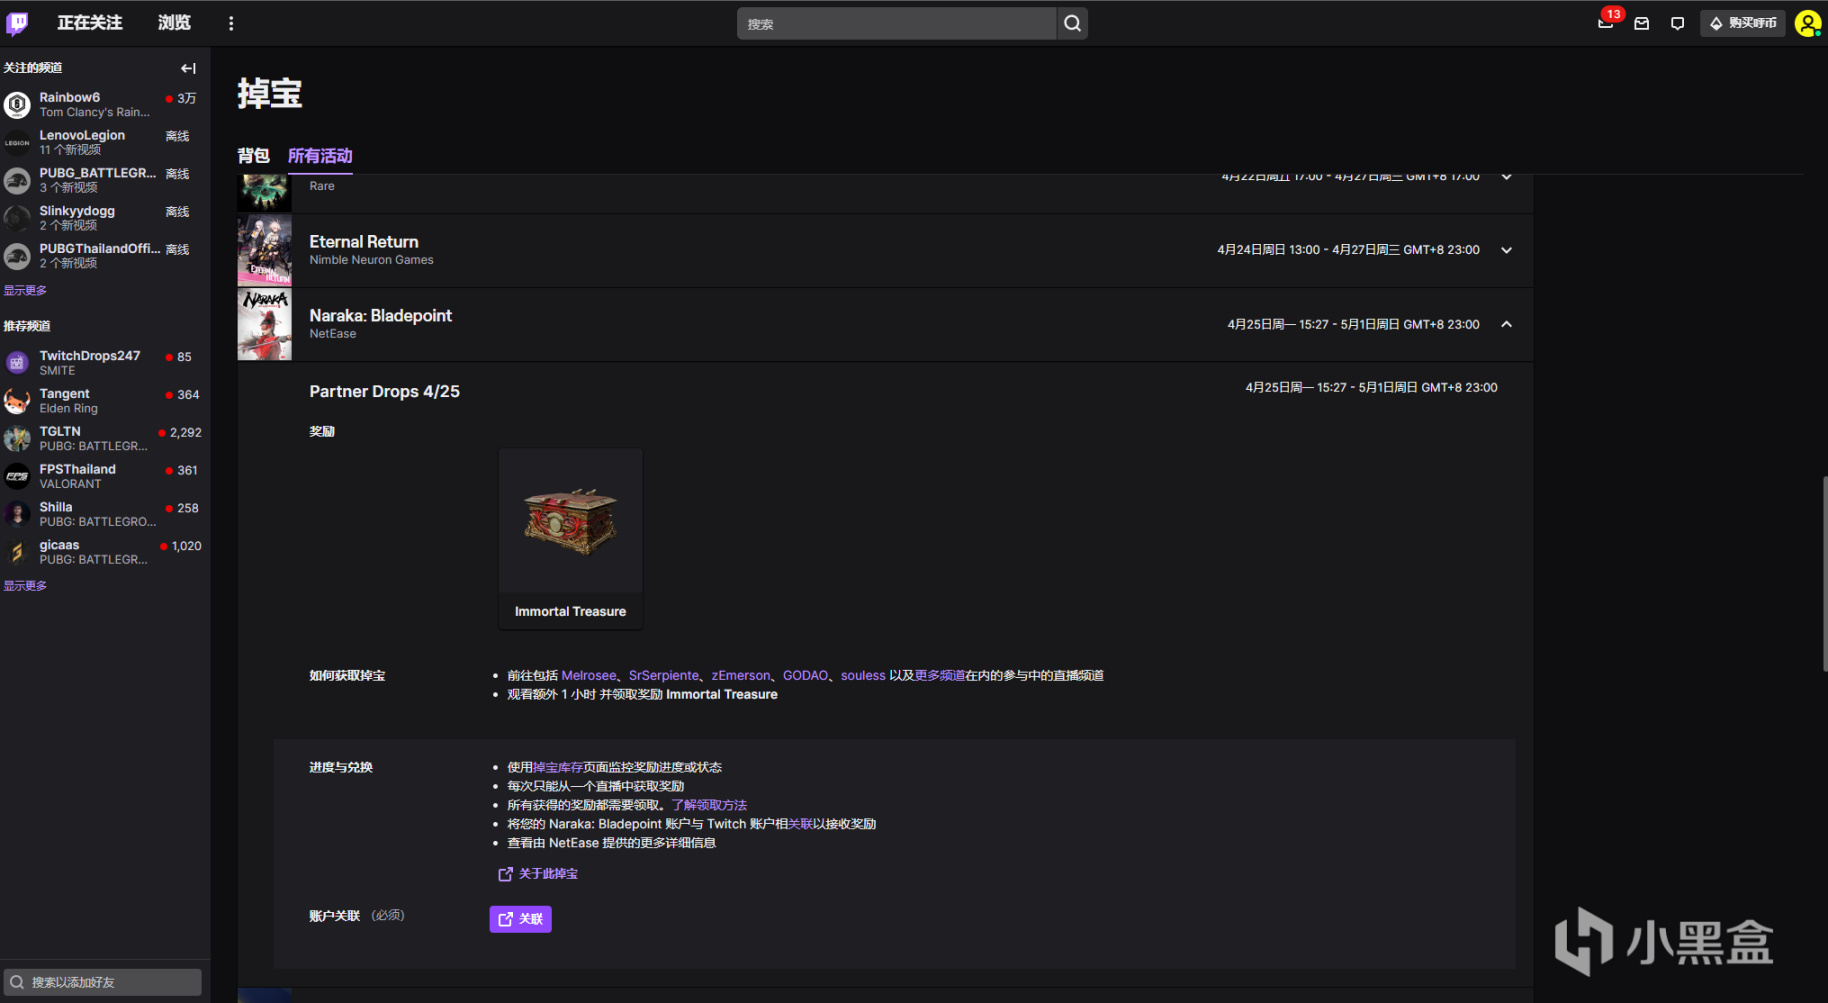Open the TwitchDrops247 channel name
Image resolution: width=1828 pixels, height=1003 pixels.
tap(90, 356)
